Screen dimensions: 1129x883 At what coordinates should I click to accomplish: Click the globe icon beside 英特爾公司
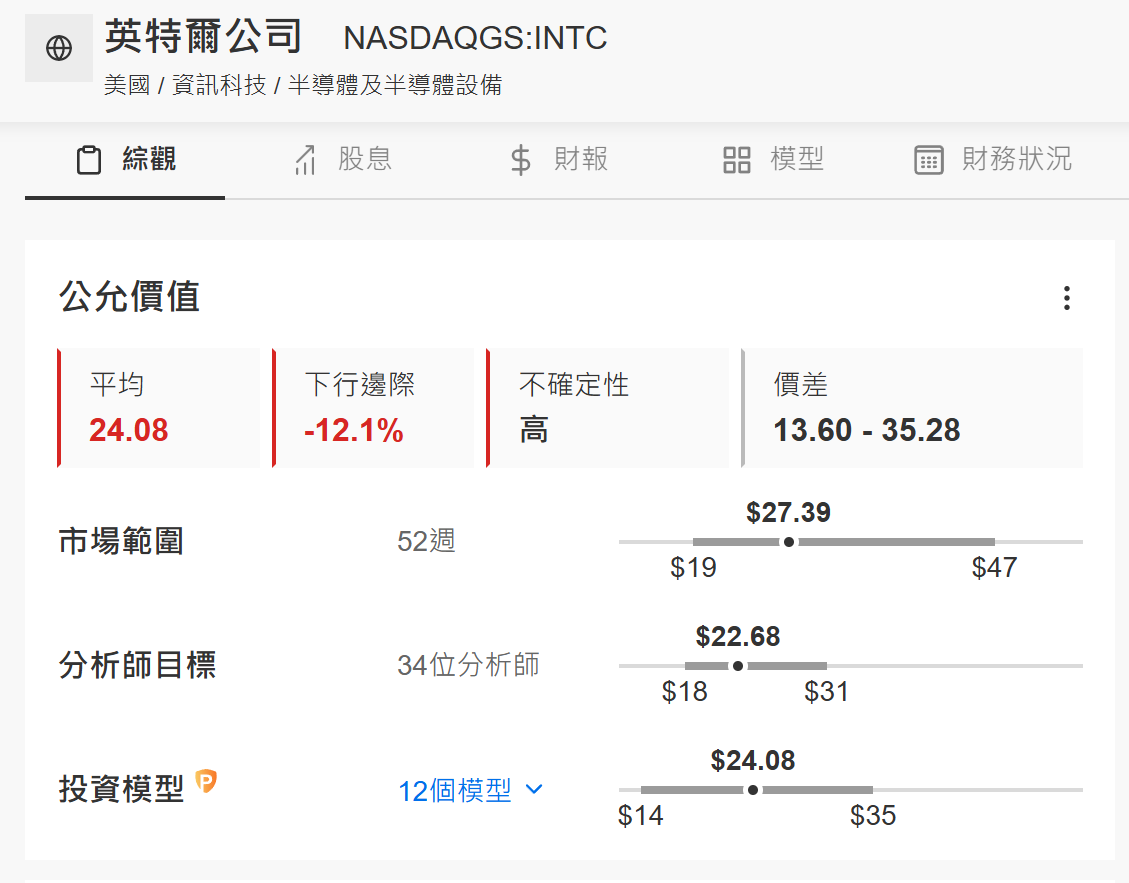coord(59,48)
